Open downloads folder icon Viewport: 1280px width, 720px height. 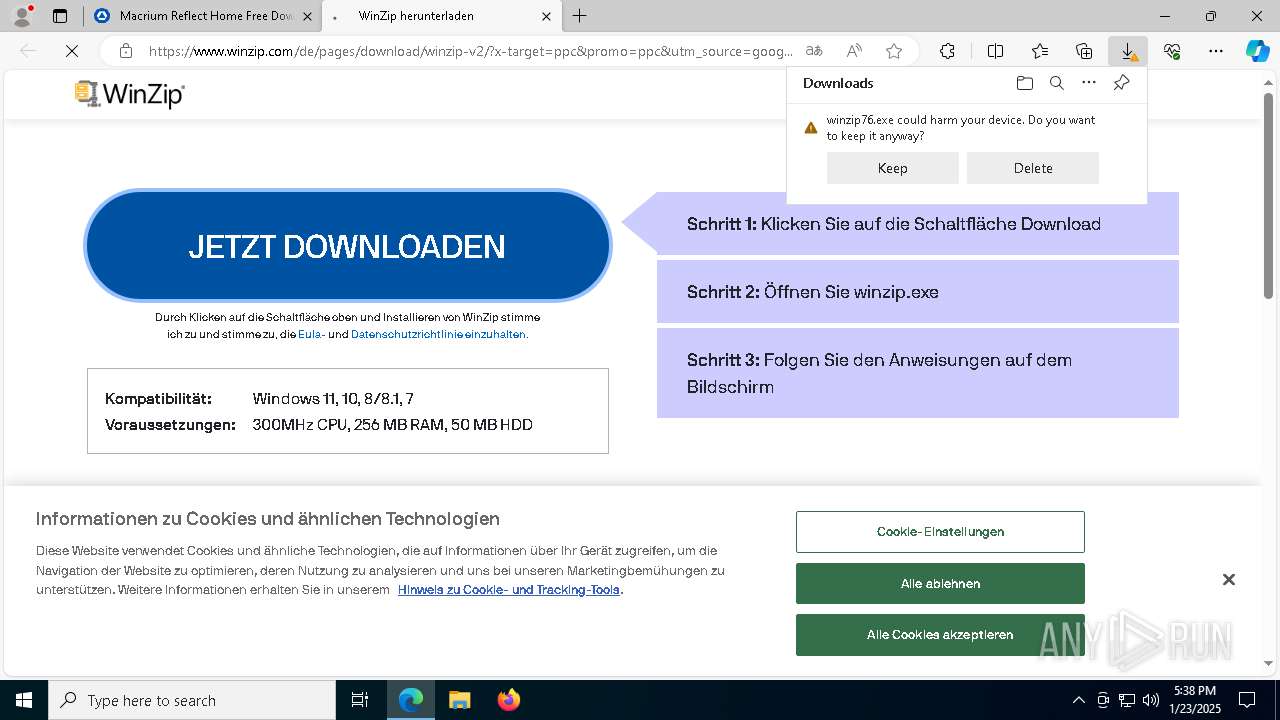pos(1024,83)
